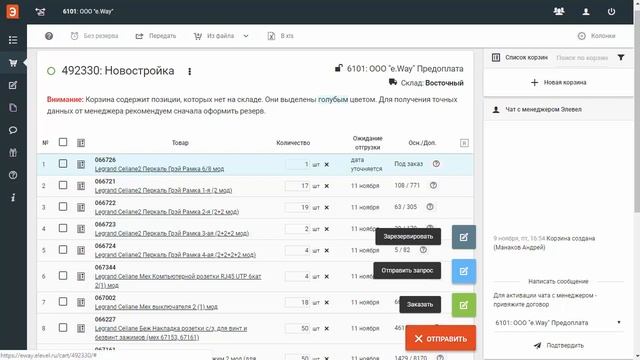Open link Legrand Celiane2 Перкаль Грэй Рамка 6/8 мод
Image resolution: width=640 pixels, height=360 pixels.
click(159, 169)
